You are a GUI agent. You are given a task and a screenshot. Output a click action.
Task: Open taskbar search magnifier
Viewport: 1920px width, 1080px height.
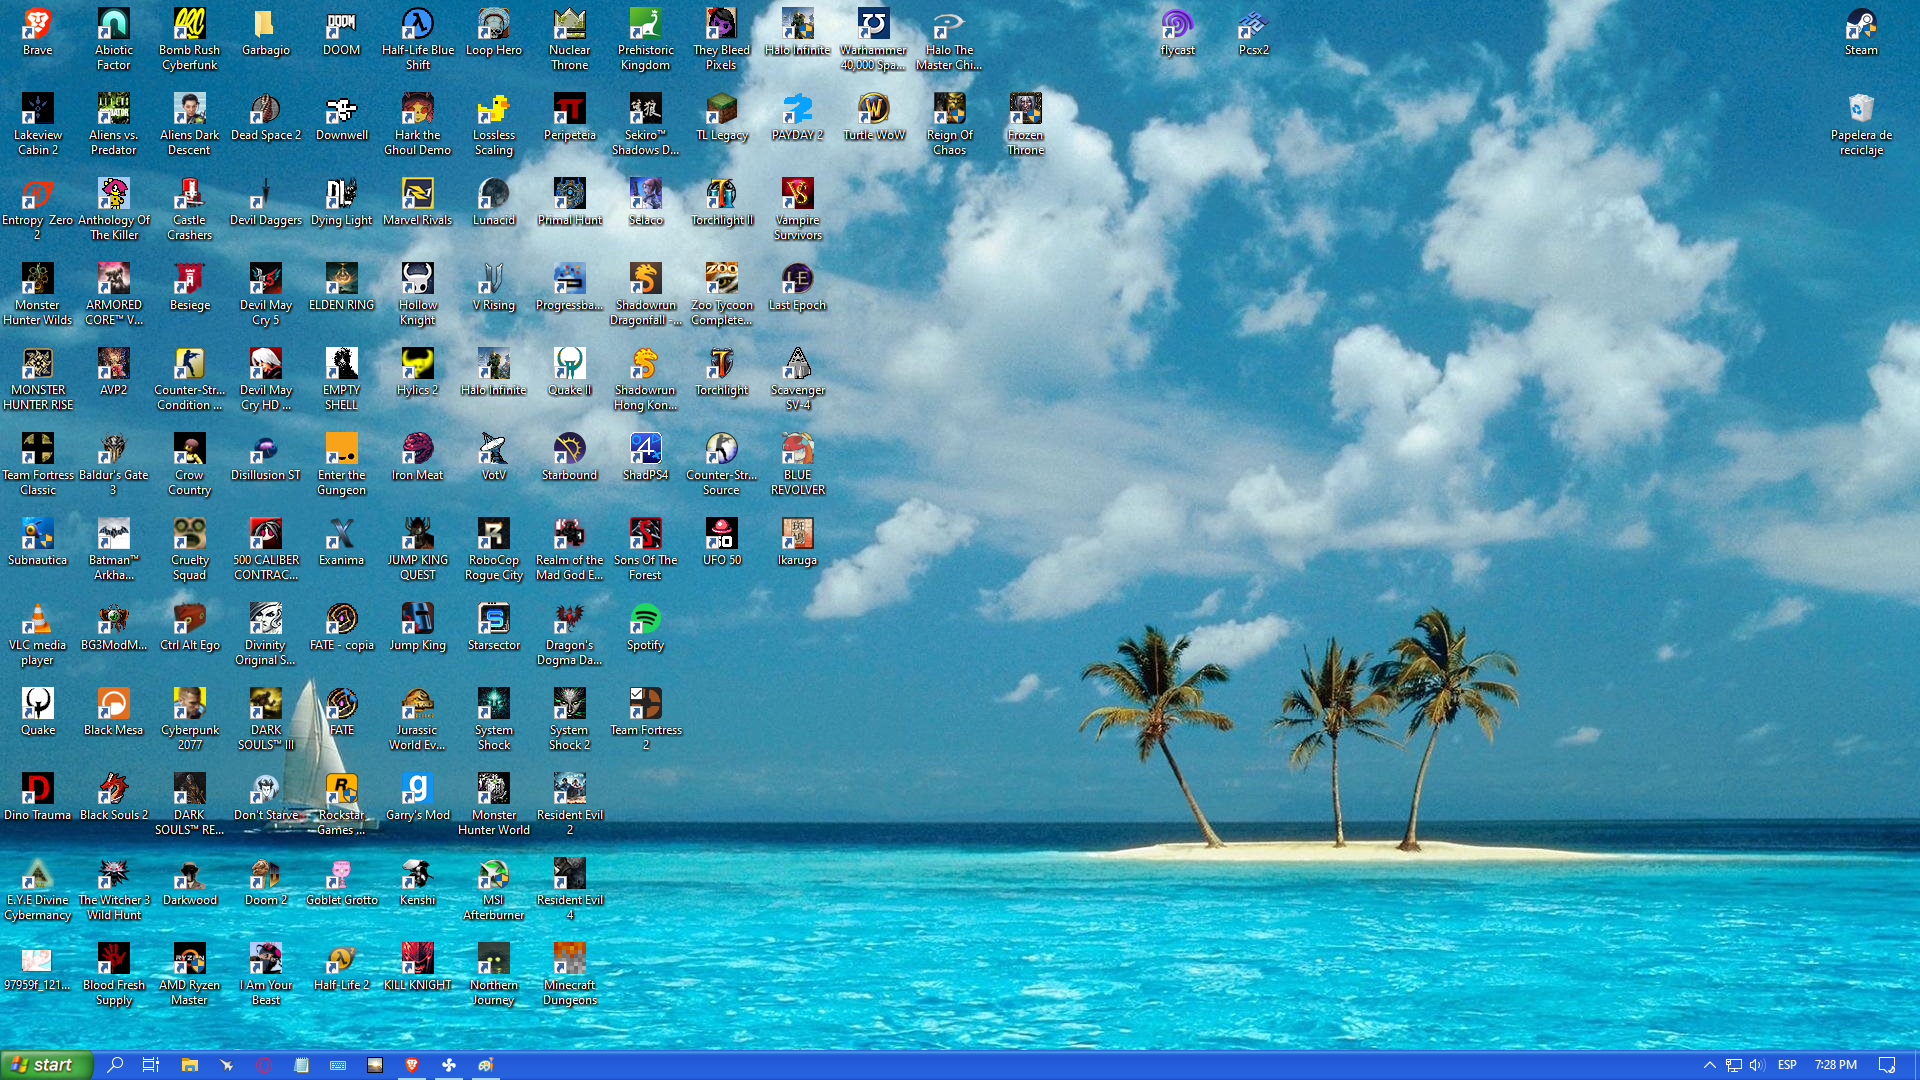pyautogui.click(x=115, y=1065)
